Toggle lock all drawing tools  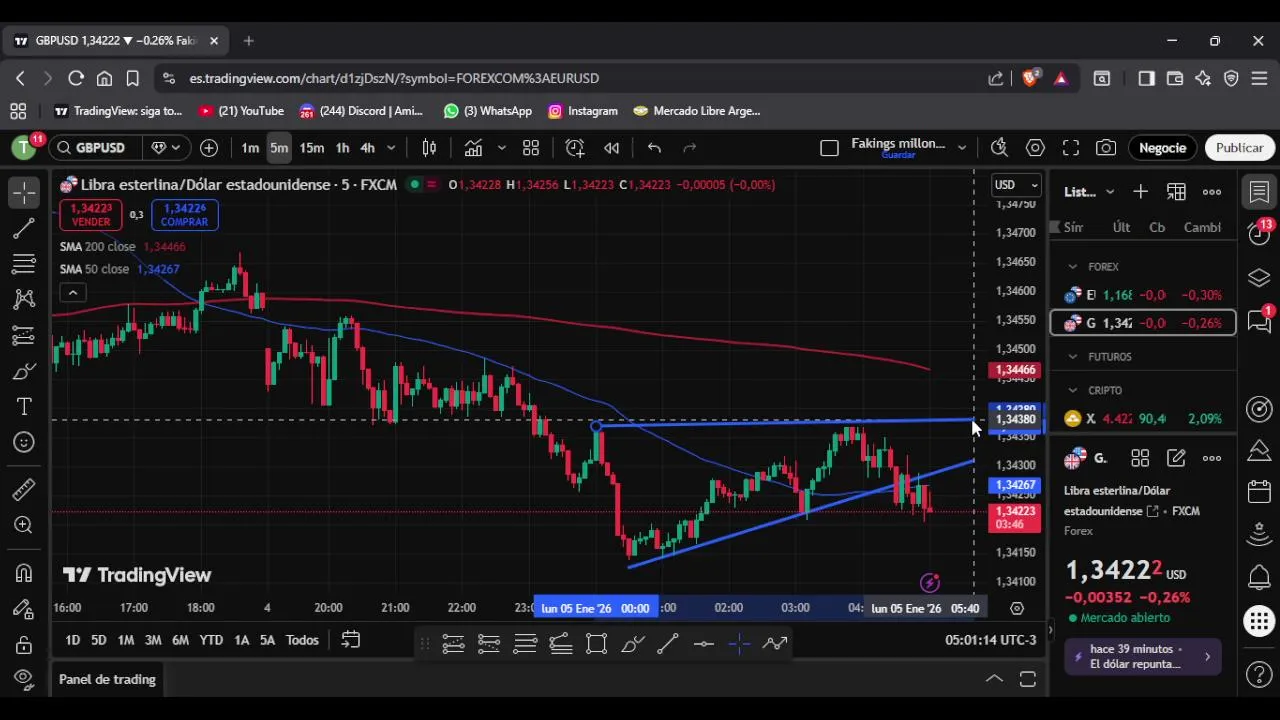click(24, 645)
